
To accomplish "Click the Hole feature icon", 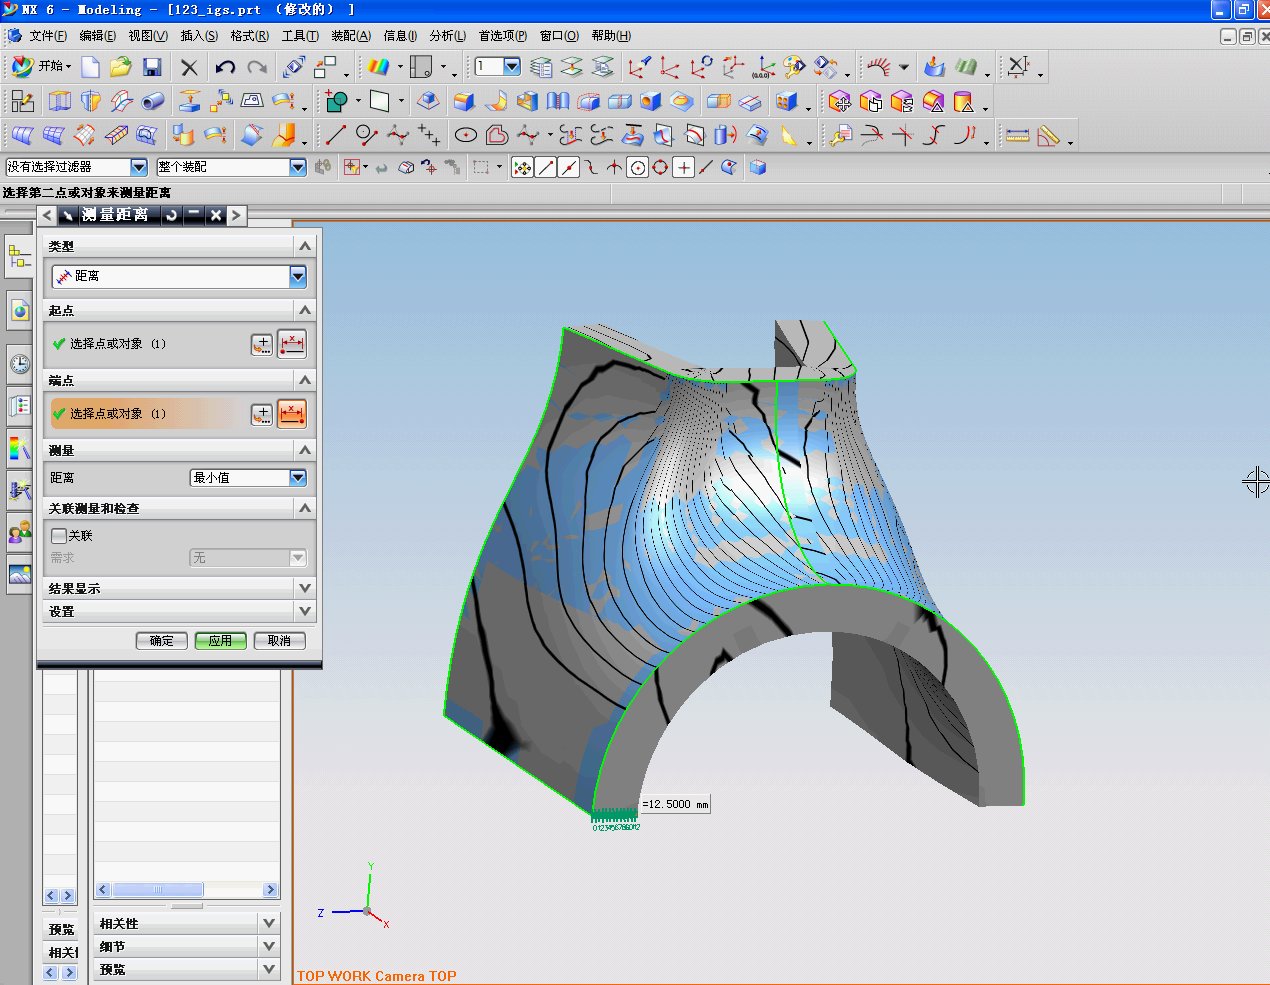I will tap(651, 101).
